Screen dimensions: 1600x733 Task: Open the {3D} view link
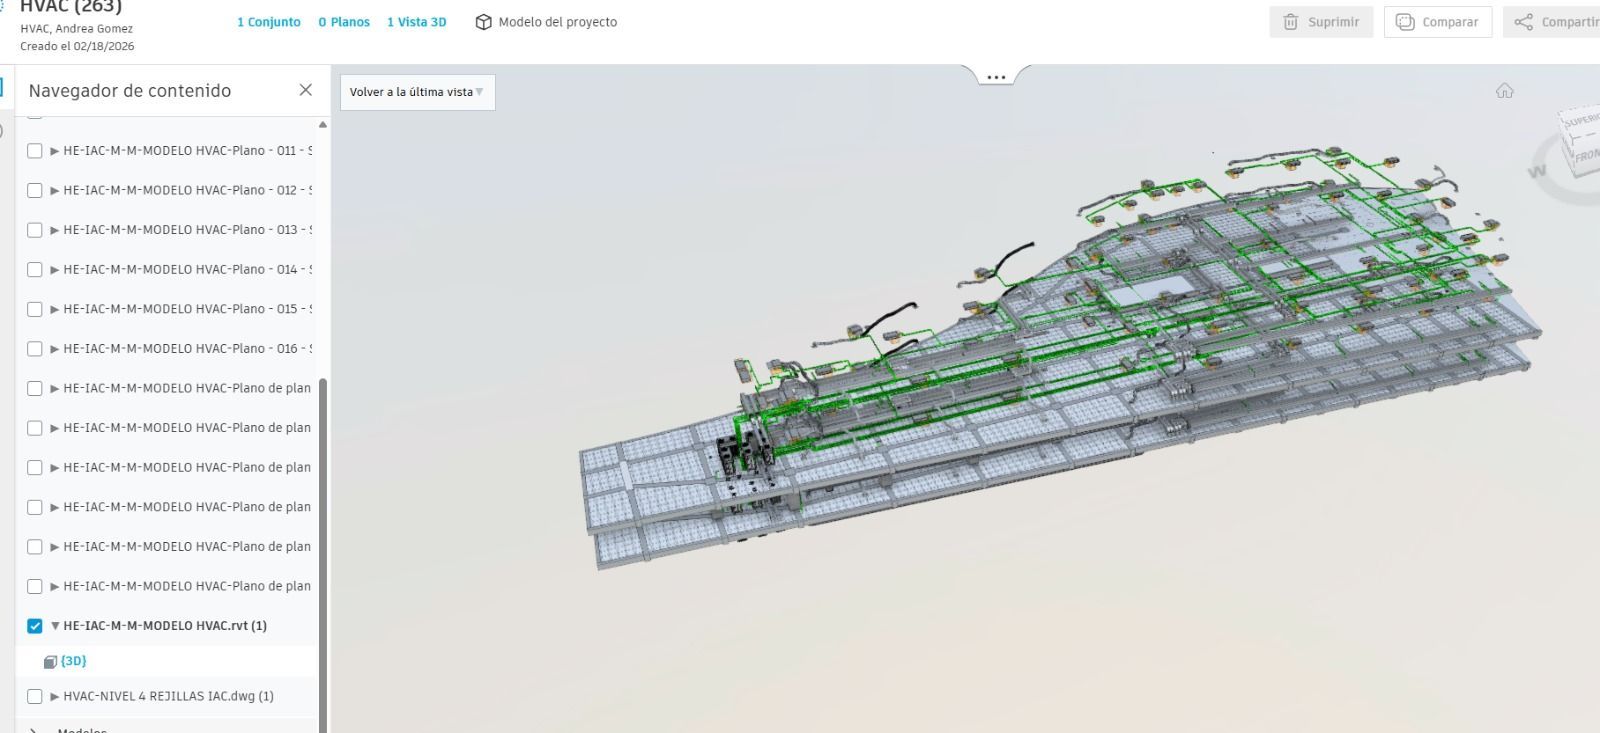click(74, 661)
